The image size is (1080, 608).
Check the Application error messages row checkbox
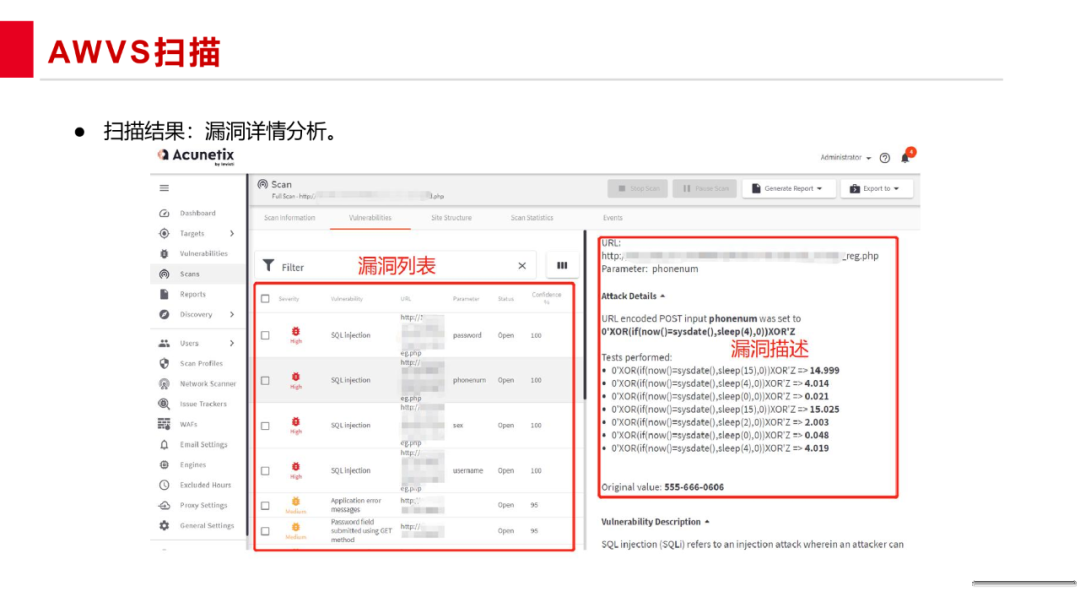point(265,505)
